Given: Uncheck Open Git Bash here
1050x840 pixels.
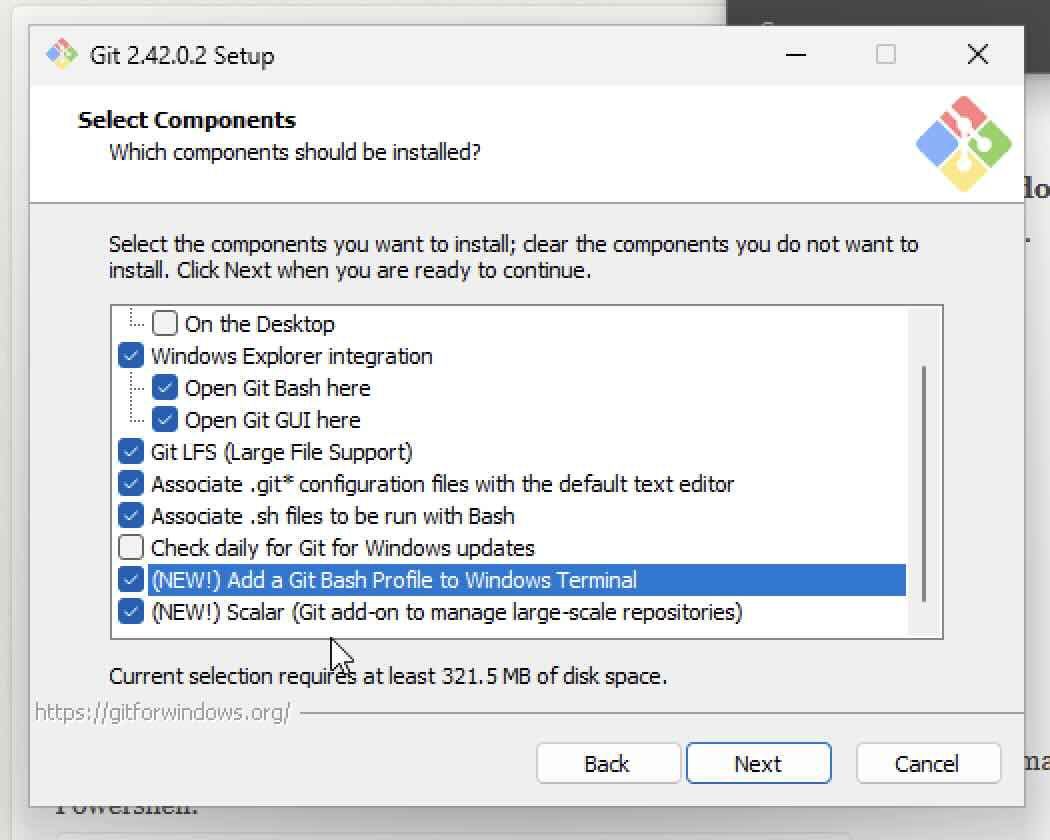Looking at the screenshot, I should [165, 387].
